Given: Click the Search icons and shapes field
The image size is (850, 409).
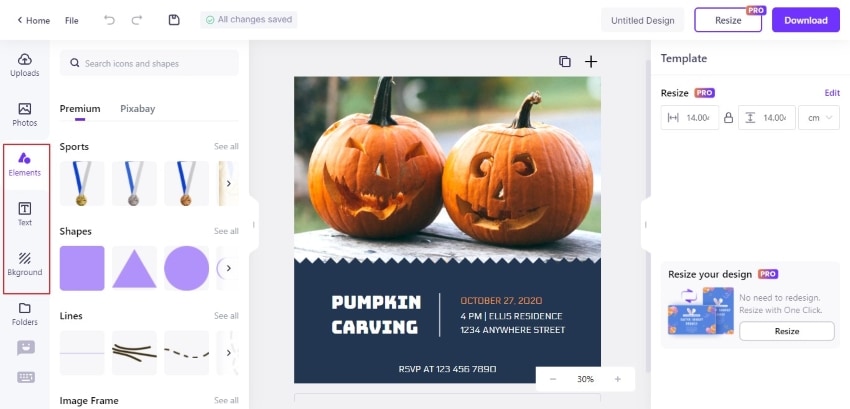Looking at the screenshot, I should tap(149, 63).
